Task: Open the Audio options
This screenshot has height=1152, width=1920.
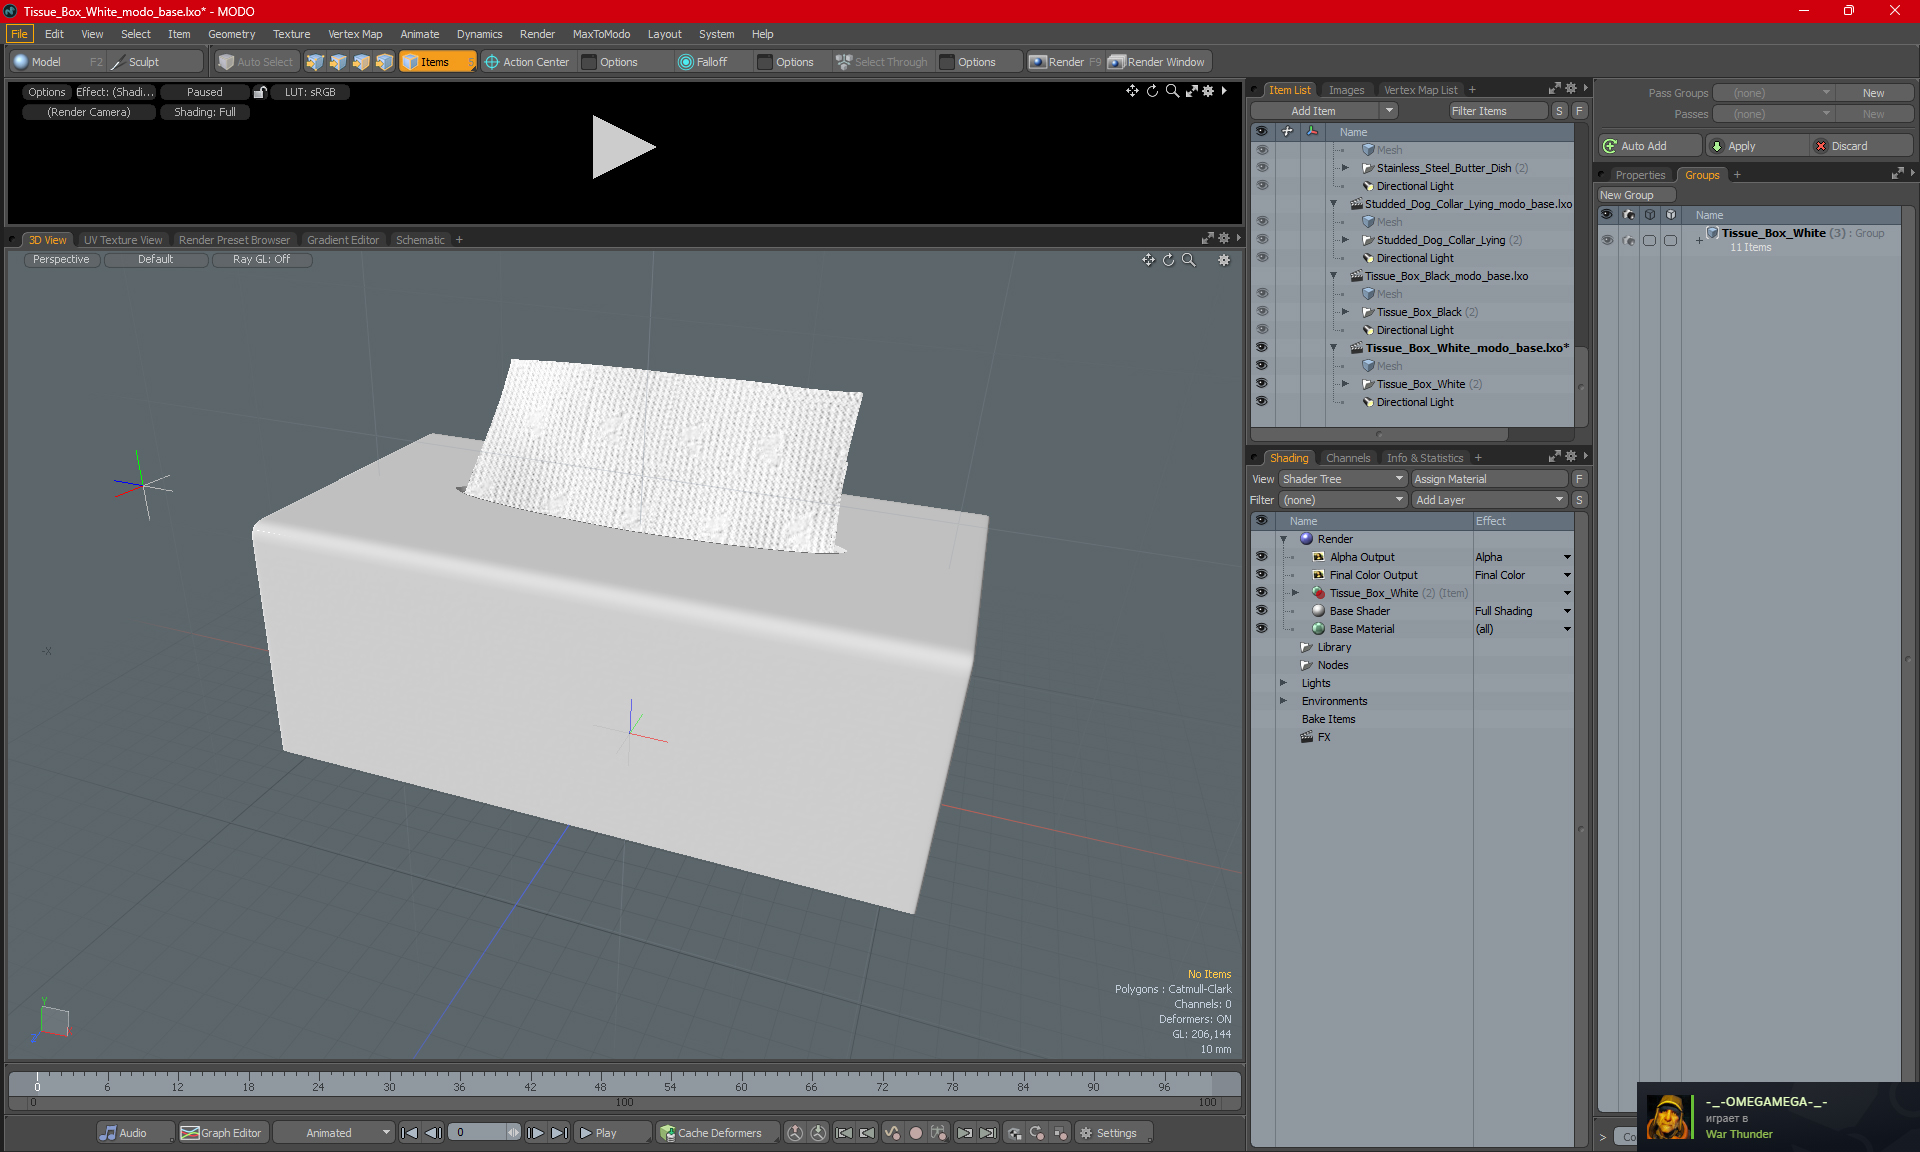Action: pyautogui.click(x=135, y=1133)
